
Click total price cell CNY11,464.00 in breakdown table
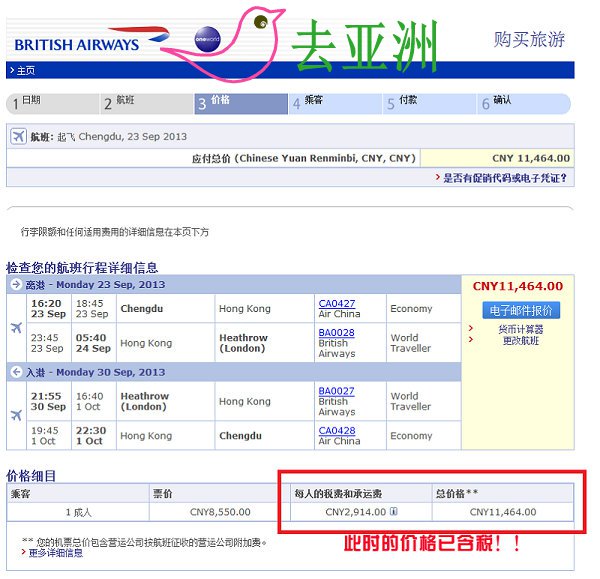click(x=503, y=512)
